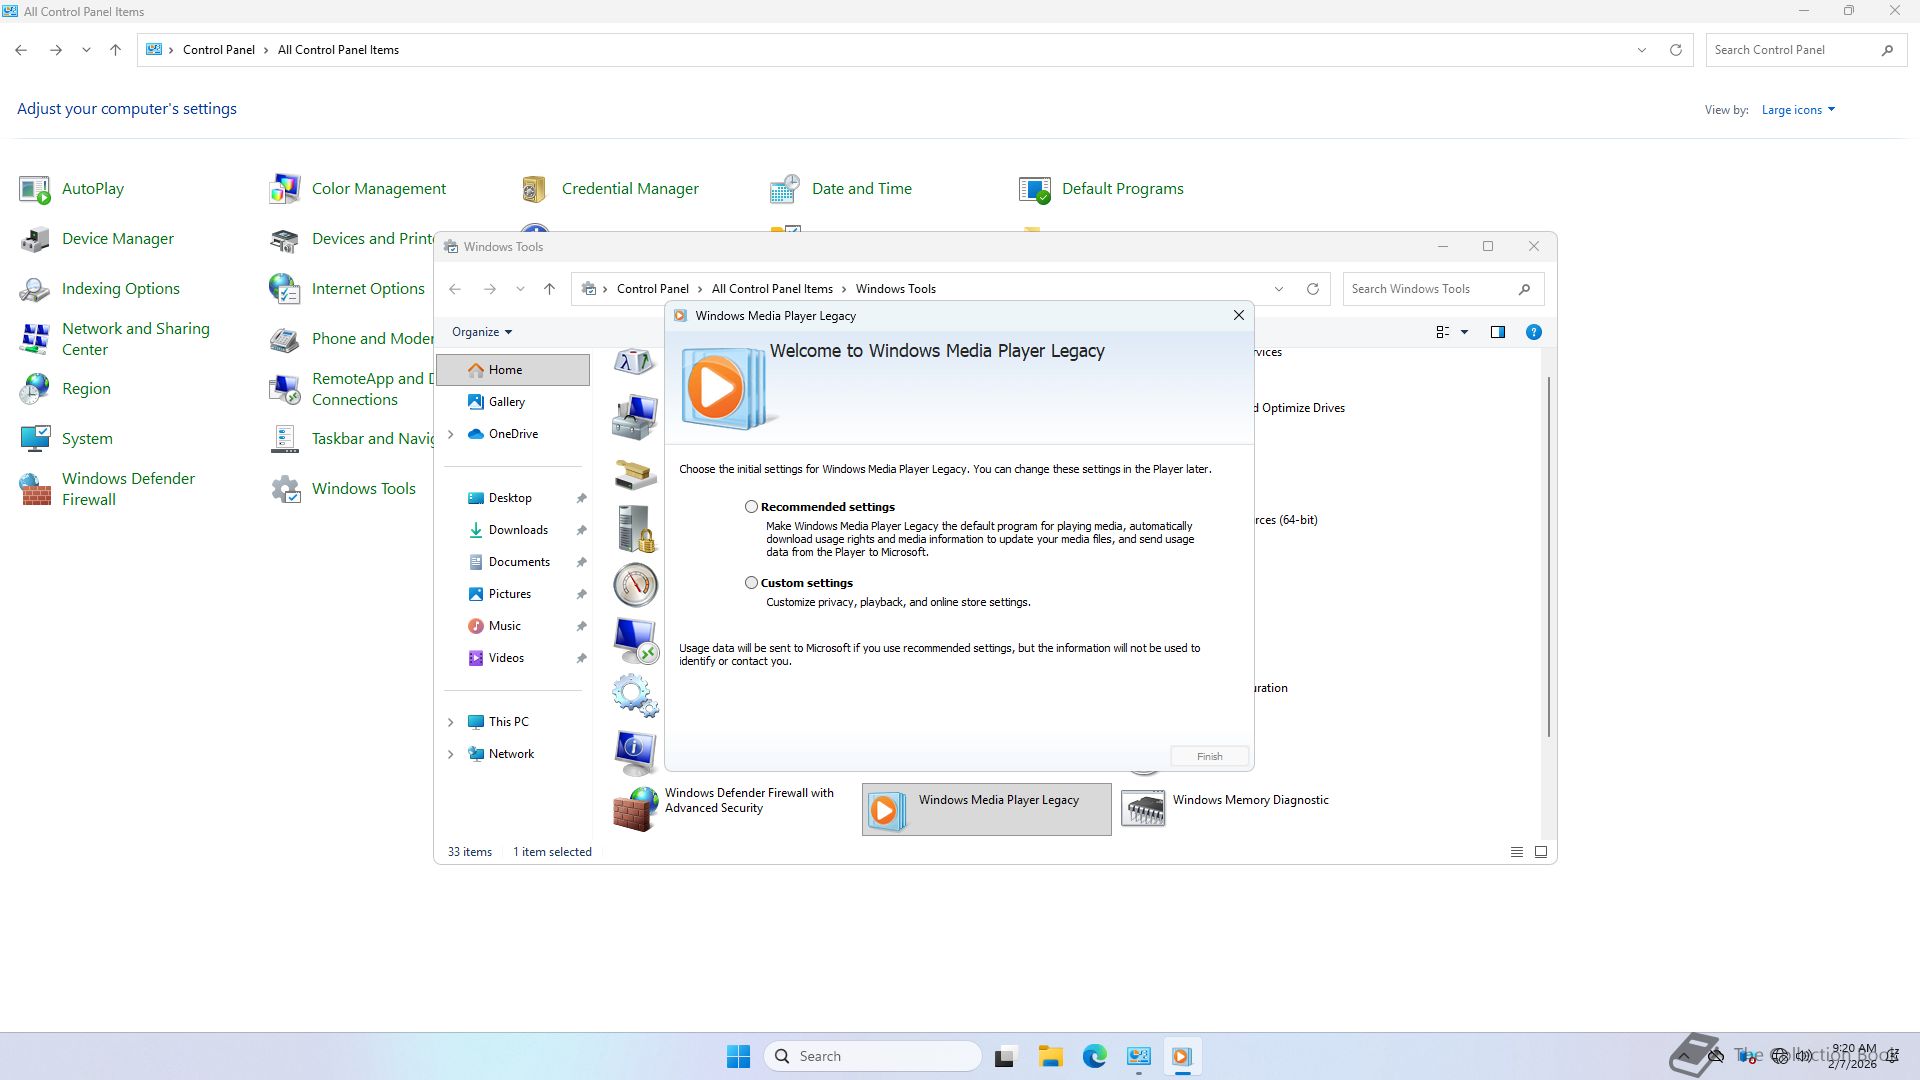Click the Windows Media Player taskbar icon
This screenshot has width=1920, height=1080.
(1181, 1057)
